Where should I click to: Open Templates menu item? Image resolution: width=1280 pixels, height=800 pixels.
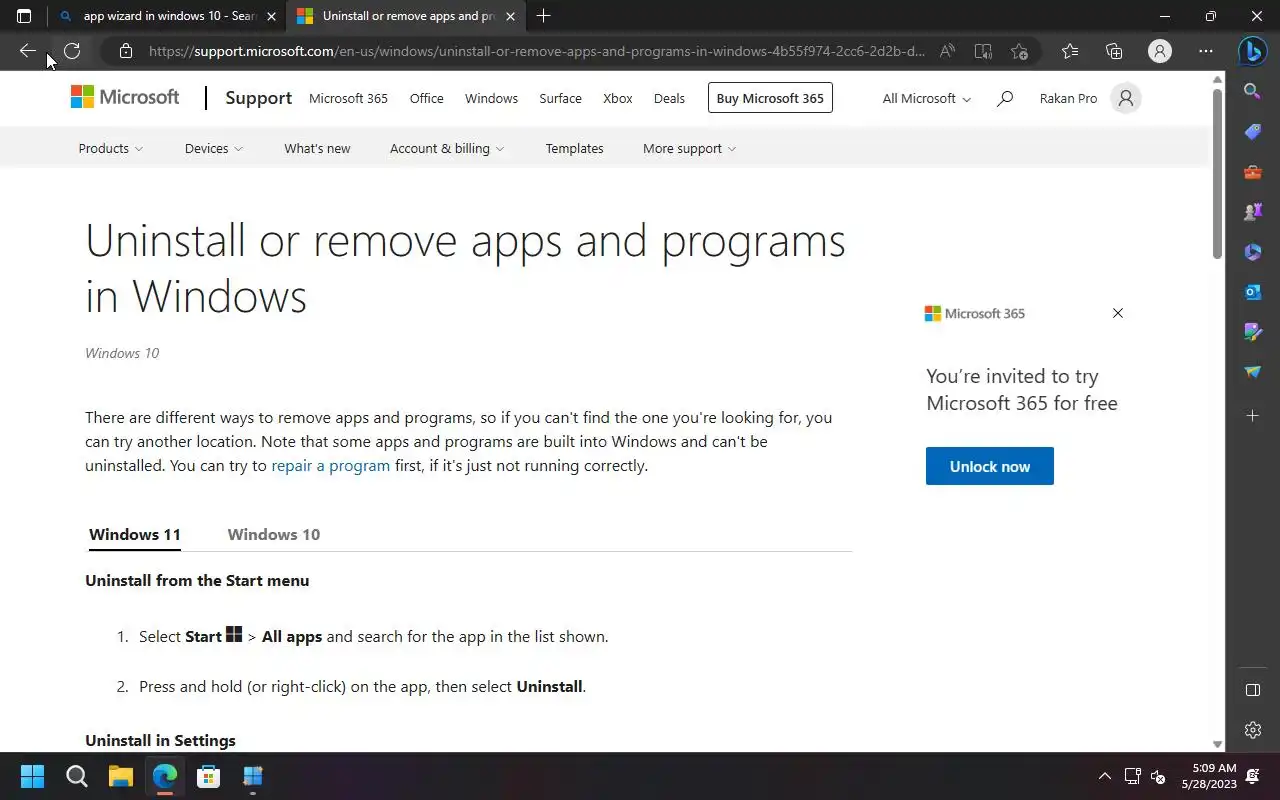click(x=574, y=148)
